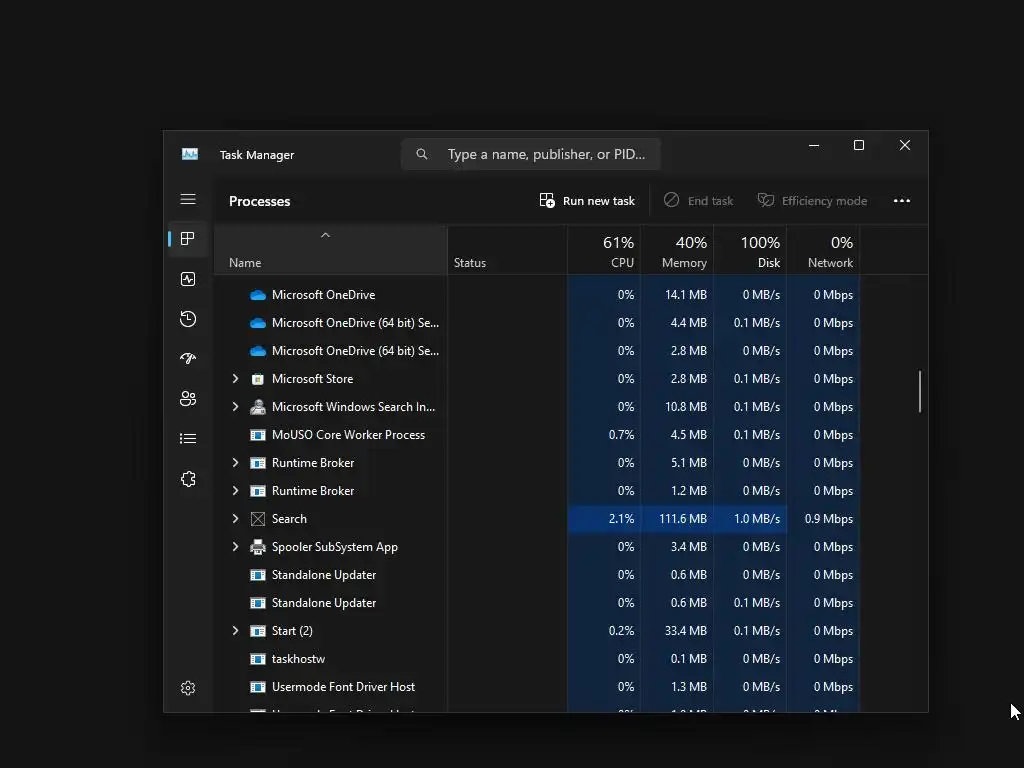1024x768 pixels.
Task: Expand the Search process group
Action: pos(235,519)
